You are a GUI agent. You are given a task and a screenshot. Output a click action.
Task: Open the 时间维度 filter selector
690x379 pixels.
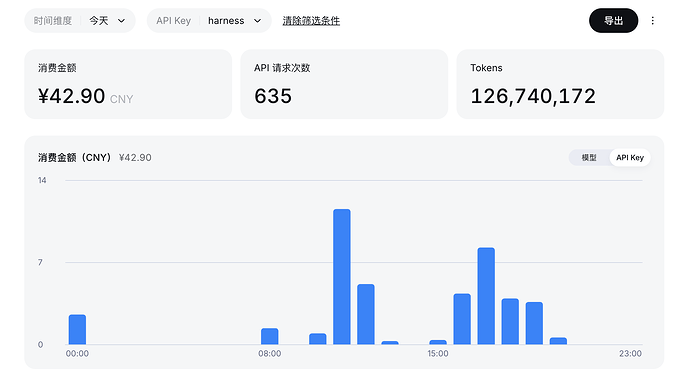click(80, 21)
